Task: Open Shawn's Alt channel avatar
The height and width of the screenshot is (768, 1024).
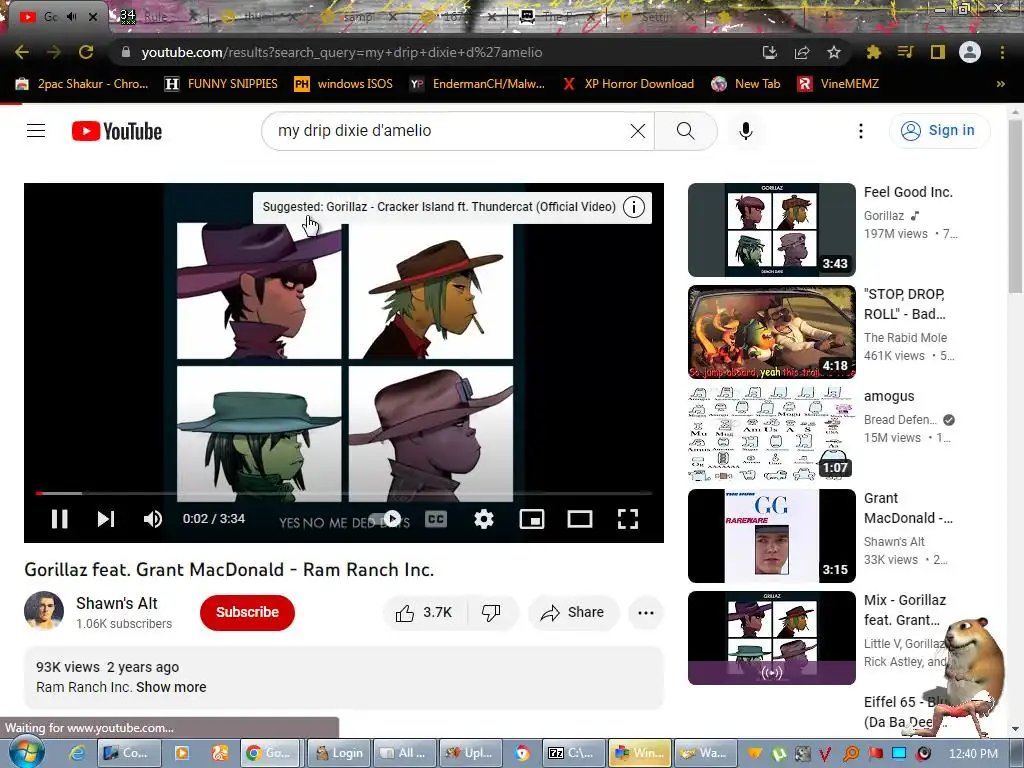Action: click(44, 611)
